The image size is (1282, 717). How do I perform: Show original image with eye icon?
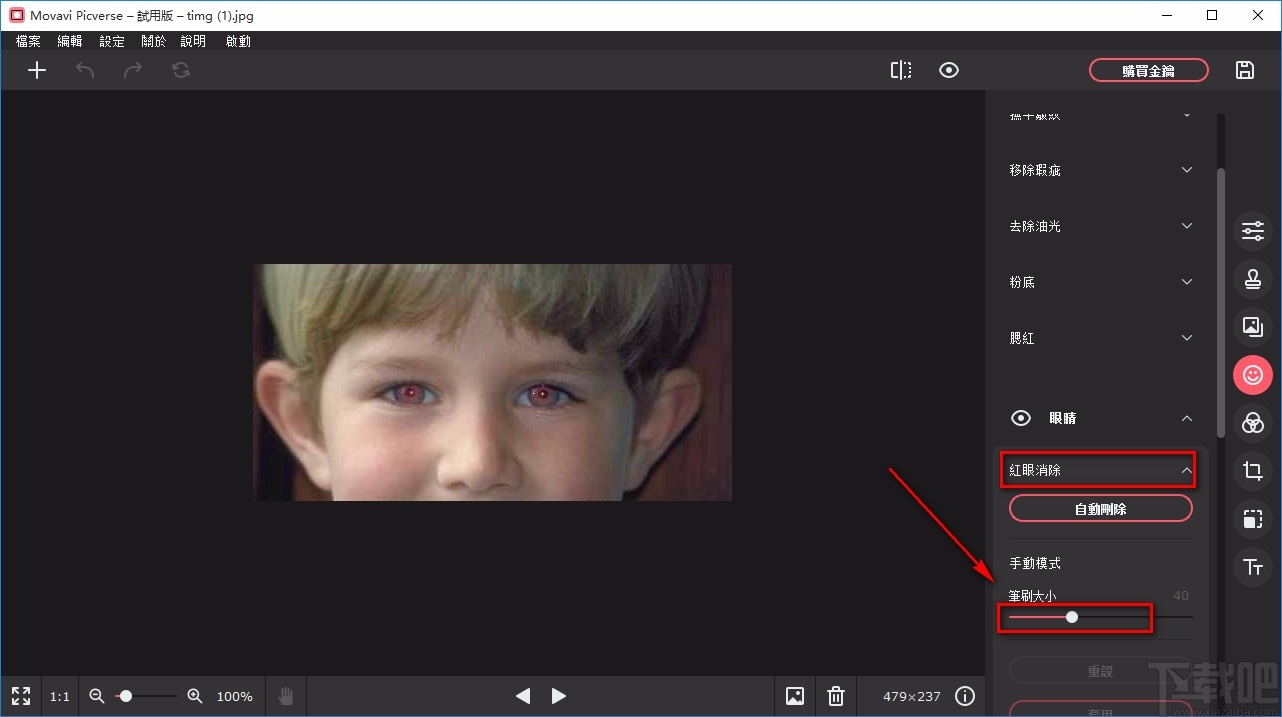(x=949, y=70)
